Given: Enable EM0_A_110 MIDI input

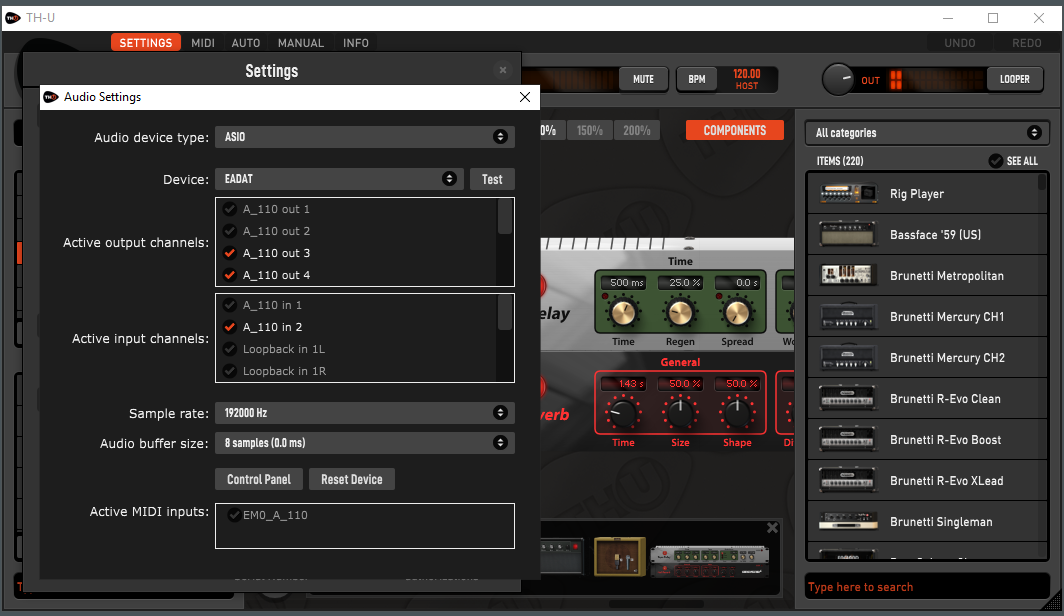Looking at the screenshot, I should pyautogui.click(x=234, y=515).
